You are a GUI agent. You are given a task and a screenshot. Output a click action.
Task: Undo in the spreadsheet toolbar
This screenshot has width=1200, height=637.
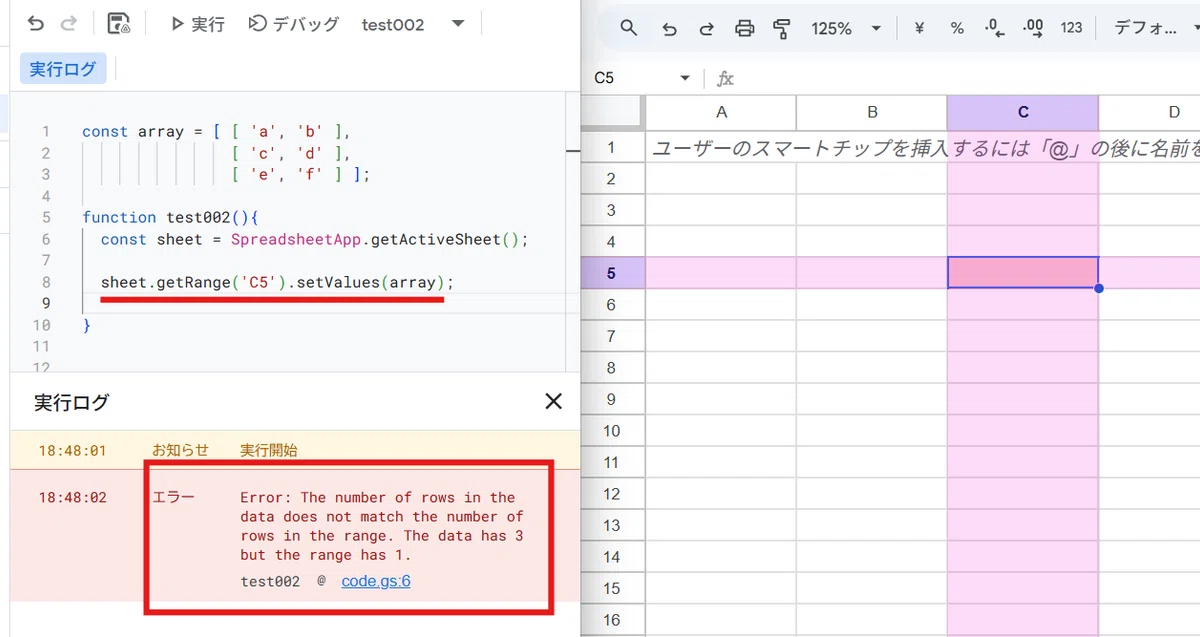670,28
